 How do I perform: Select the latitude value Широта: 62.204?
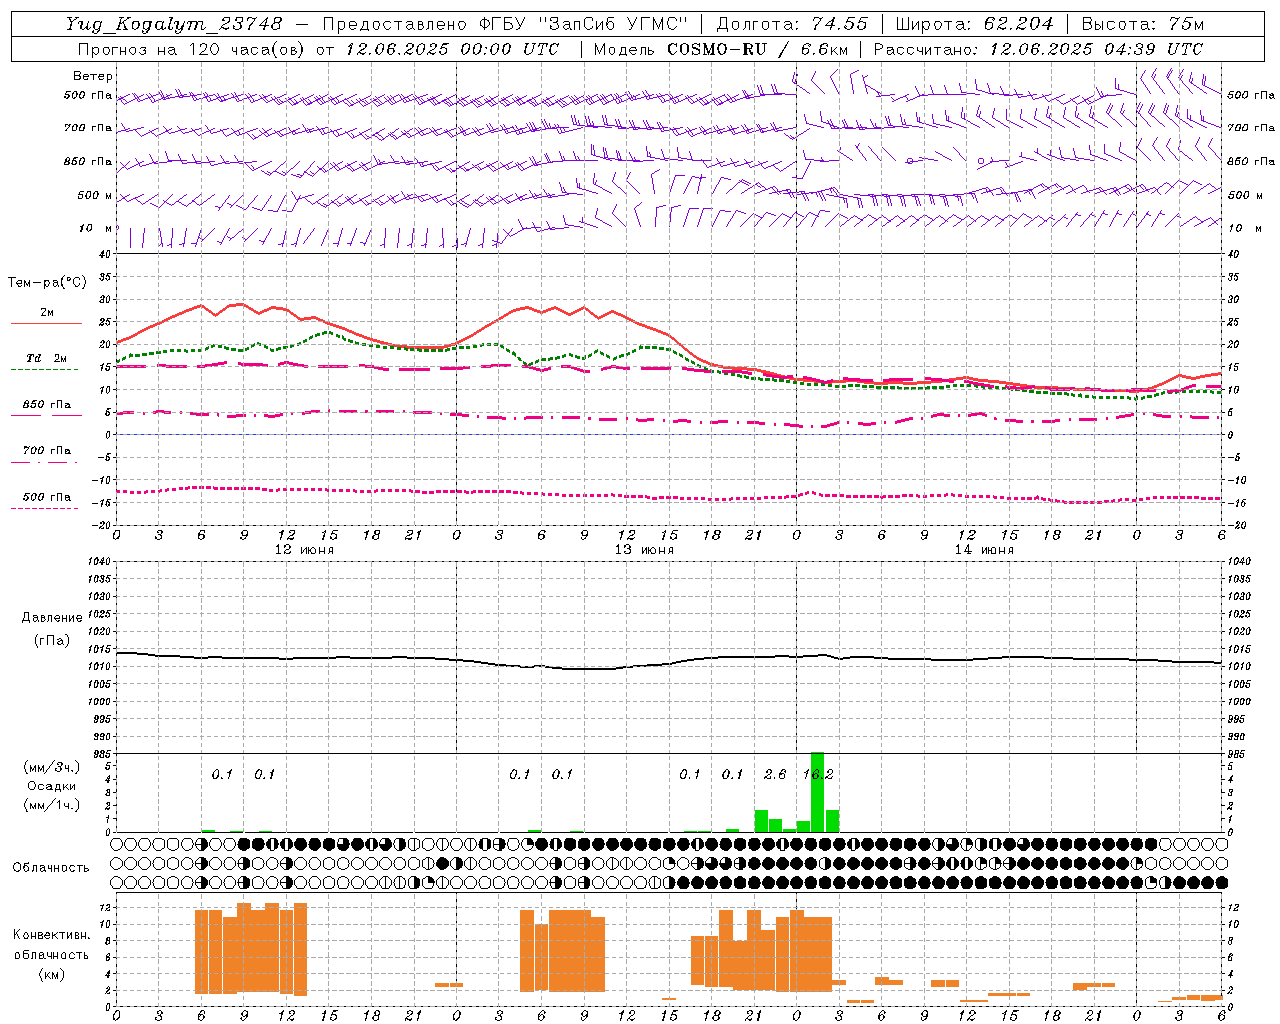pyautogui.click(x=973, y=23)
